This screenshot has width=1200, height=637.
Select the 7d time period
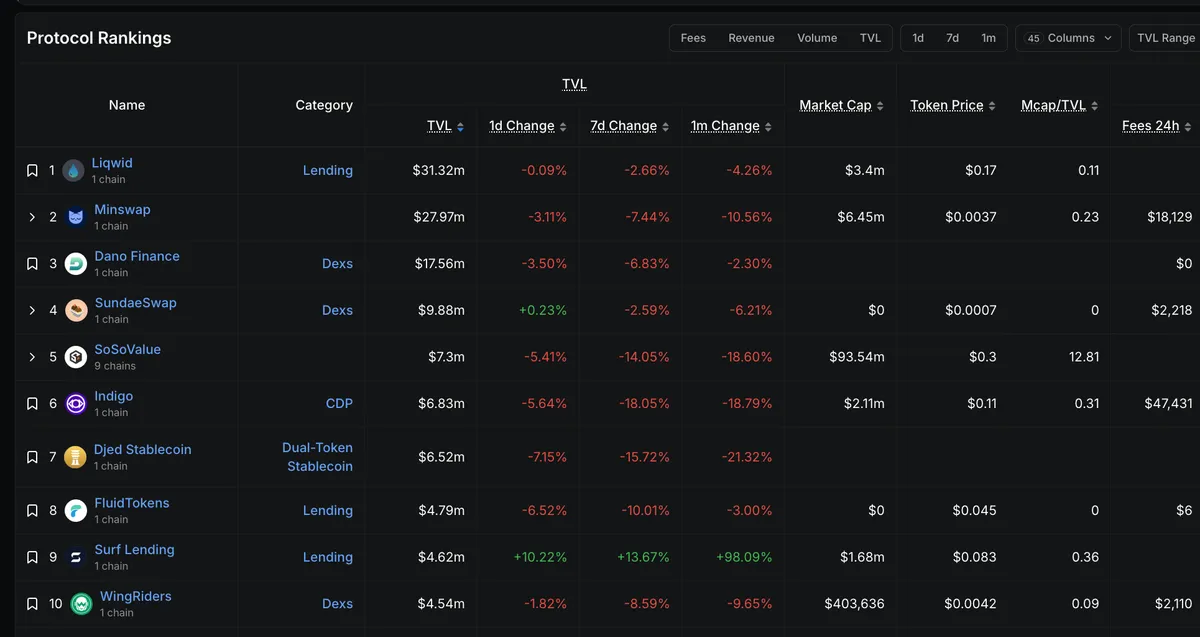[952, 38]
